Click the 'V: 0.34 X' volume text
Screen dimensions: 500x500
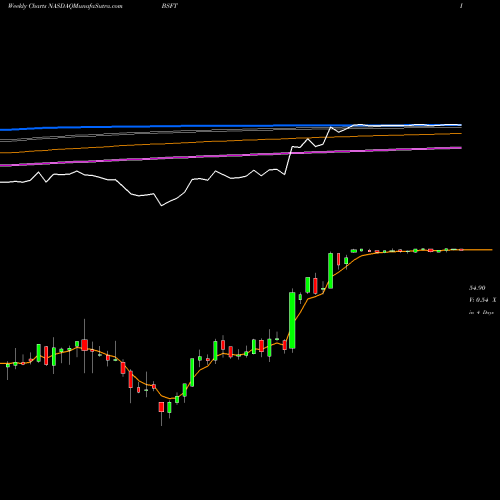click(483, 300)
